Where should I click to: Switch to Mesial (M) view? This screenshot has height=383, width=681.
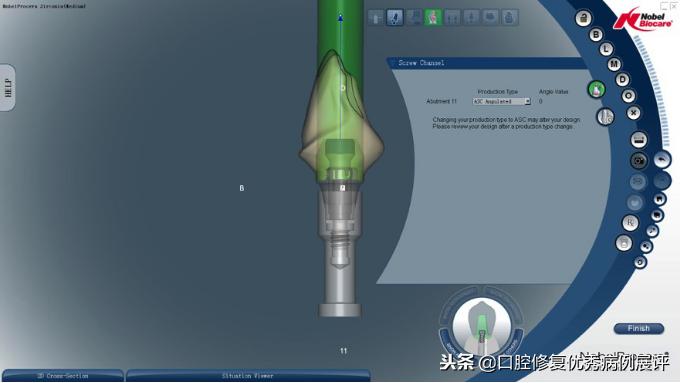[x=614, y=65]
